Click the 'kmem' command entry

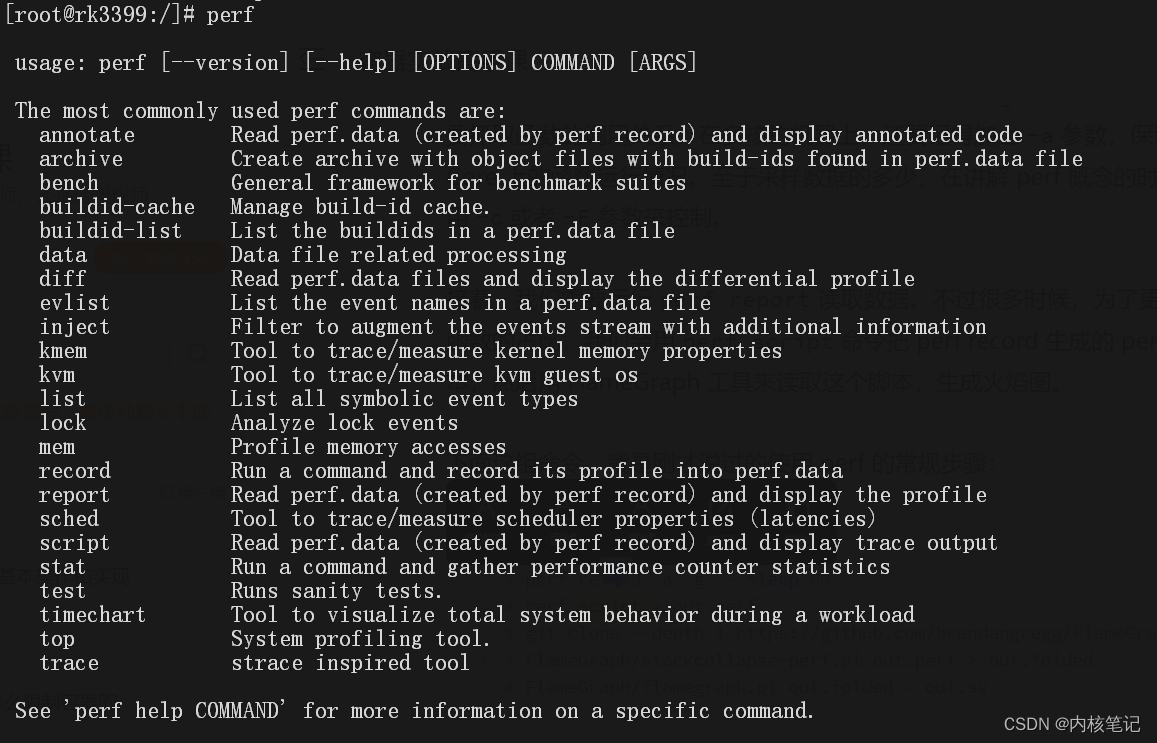[x=63, y=351]
